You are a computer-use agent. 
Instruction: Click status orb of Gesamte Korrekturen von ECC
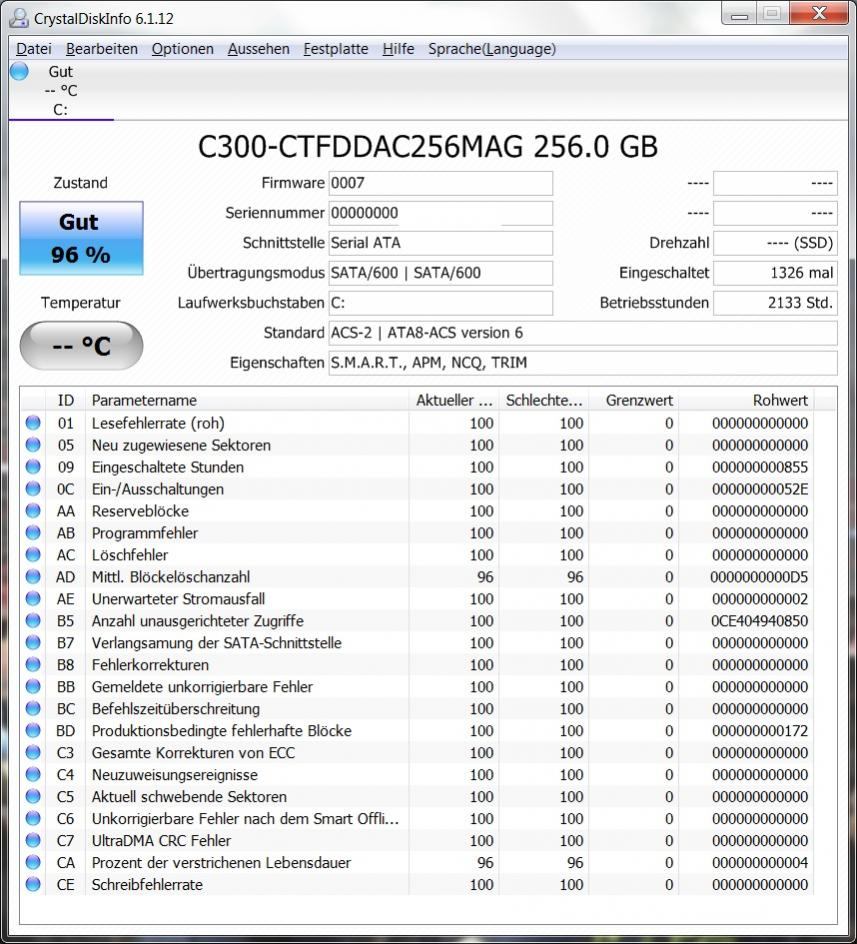[33, 753]
